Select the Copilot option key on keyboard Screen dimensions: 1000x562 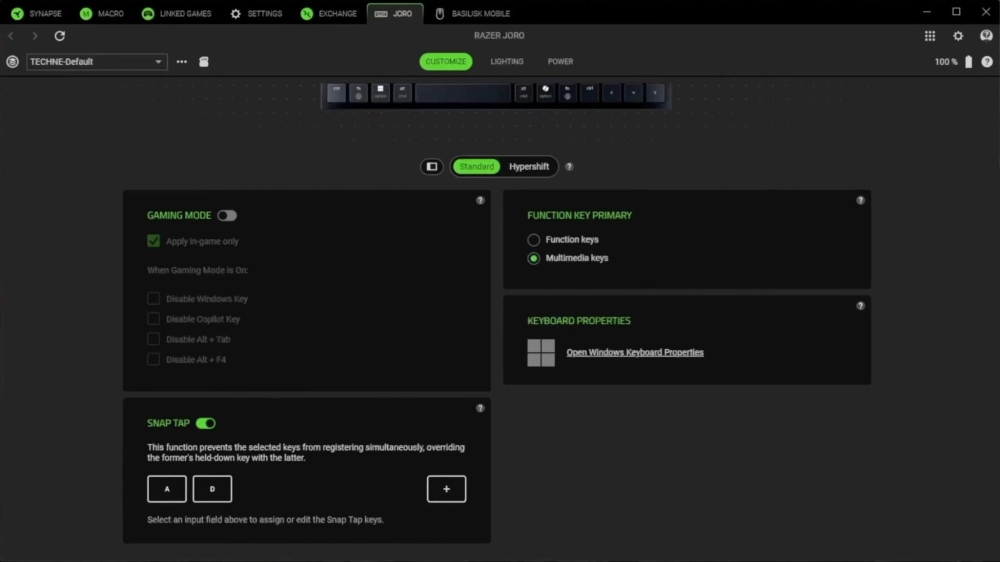(x=545, y=93)
